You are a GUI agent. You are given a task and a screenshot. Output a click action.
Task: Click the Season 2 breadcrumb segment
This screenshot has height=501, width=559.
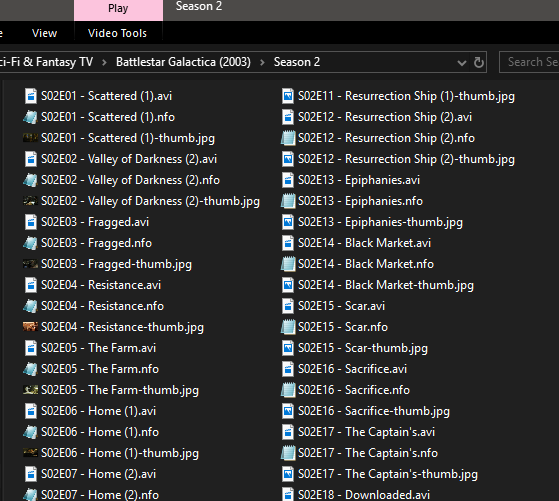[x=297, y=62]
